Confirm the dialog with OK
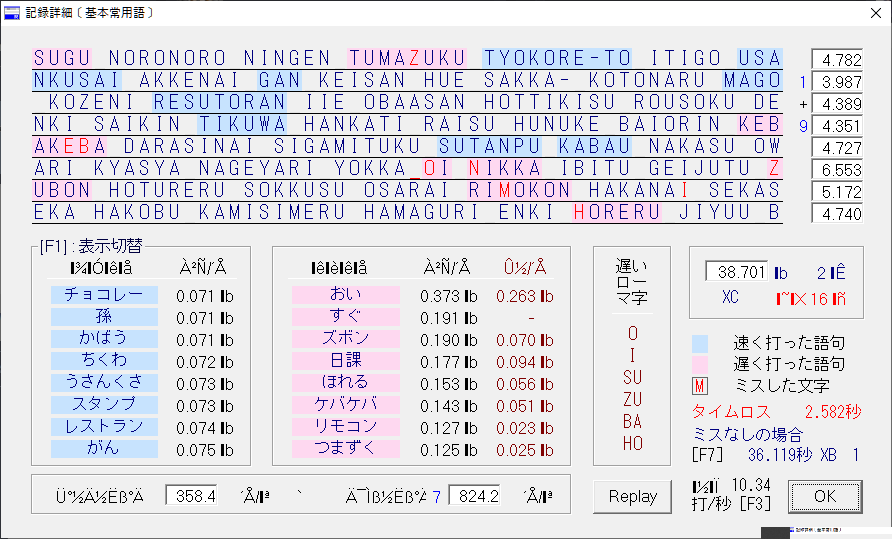Screen dimensions: 892x539 pyautogui.click(x=825, y=496)
